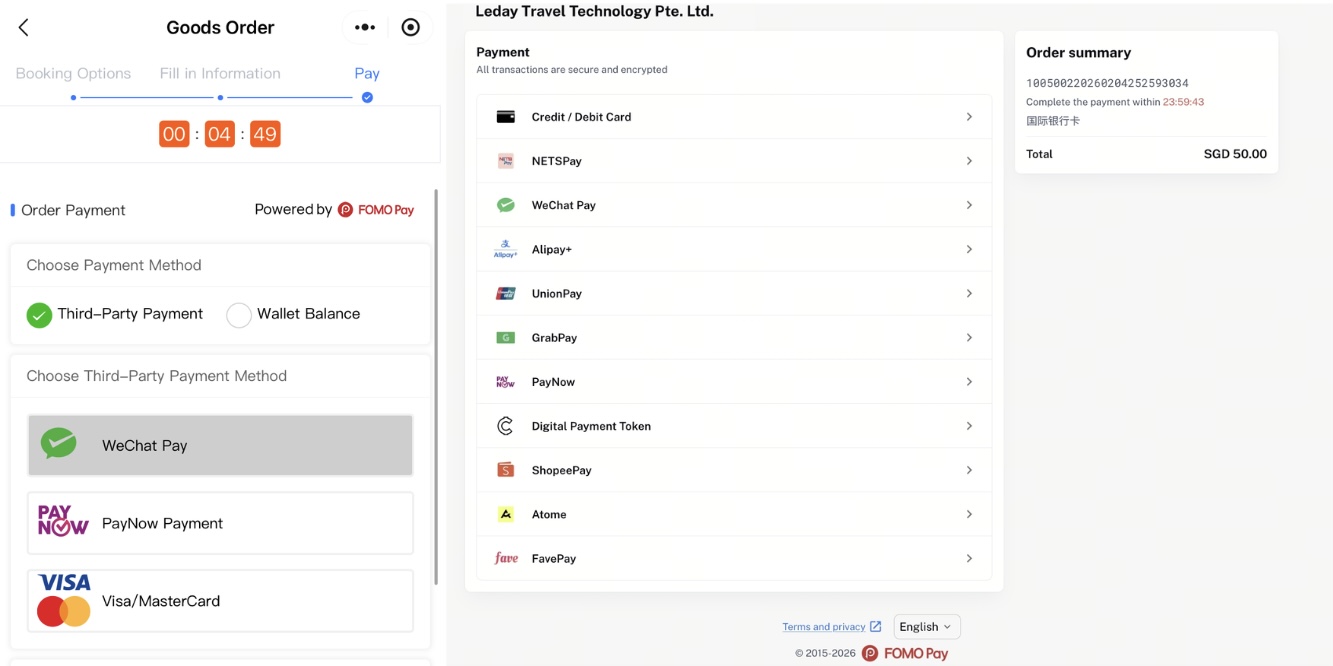Expand Credit / Debit Card chevron
Viewport: 1333px width, 666px height.
(969, 117)
